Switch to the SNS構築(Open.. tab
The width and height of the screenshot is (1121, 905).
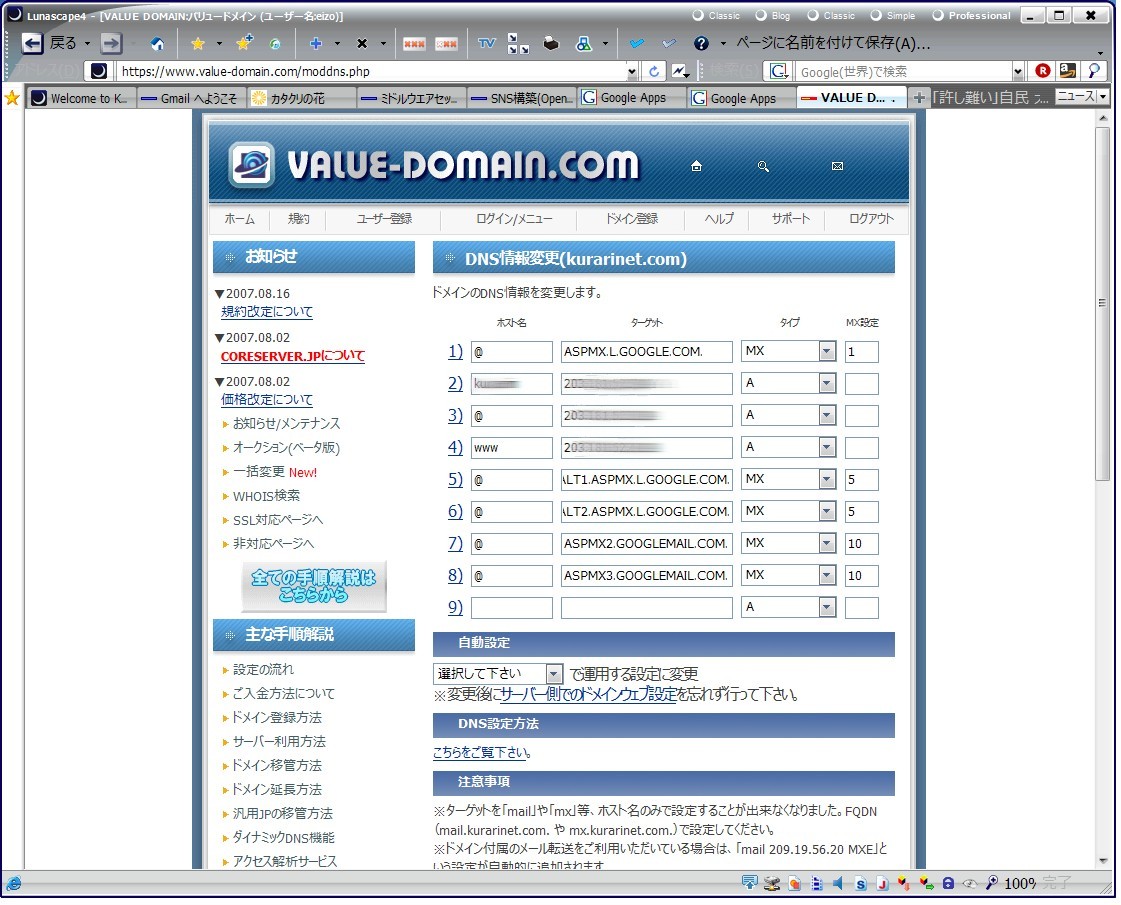point(522,98)
